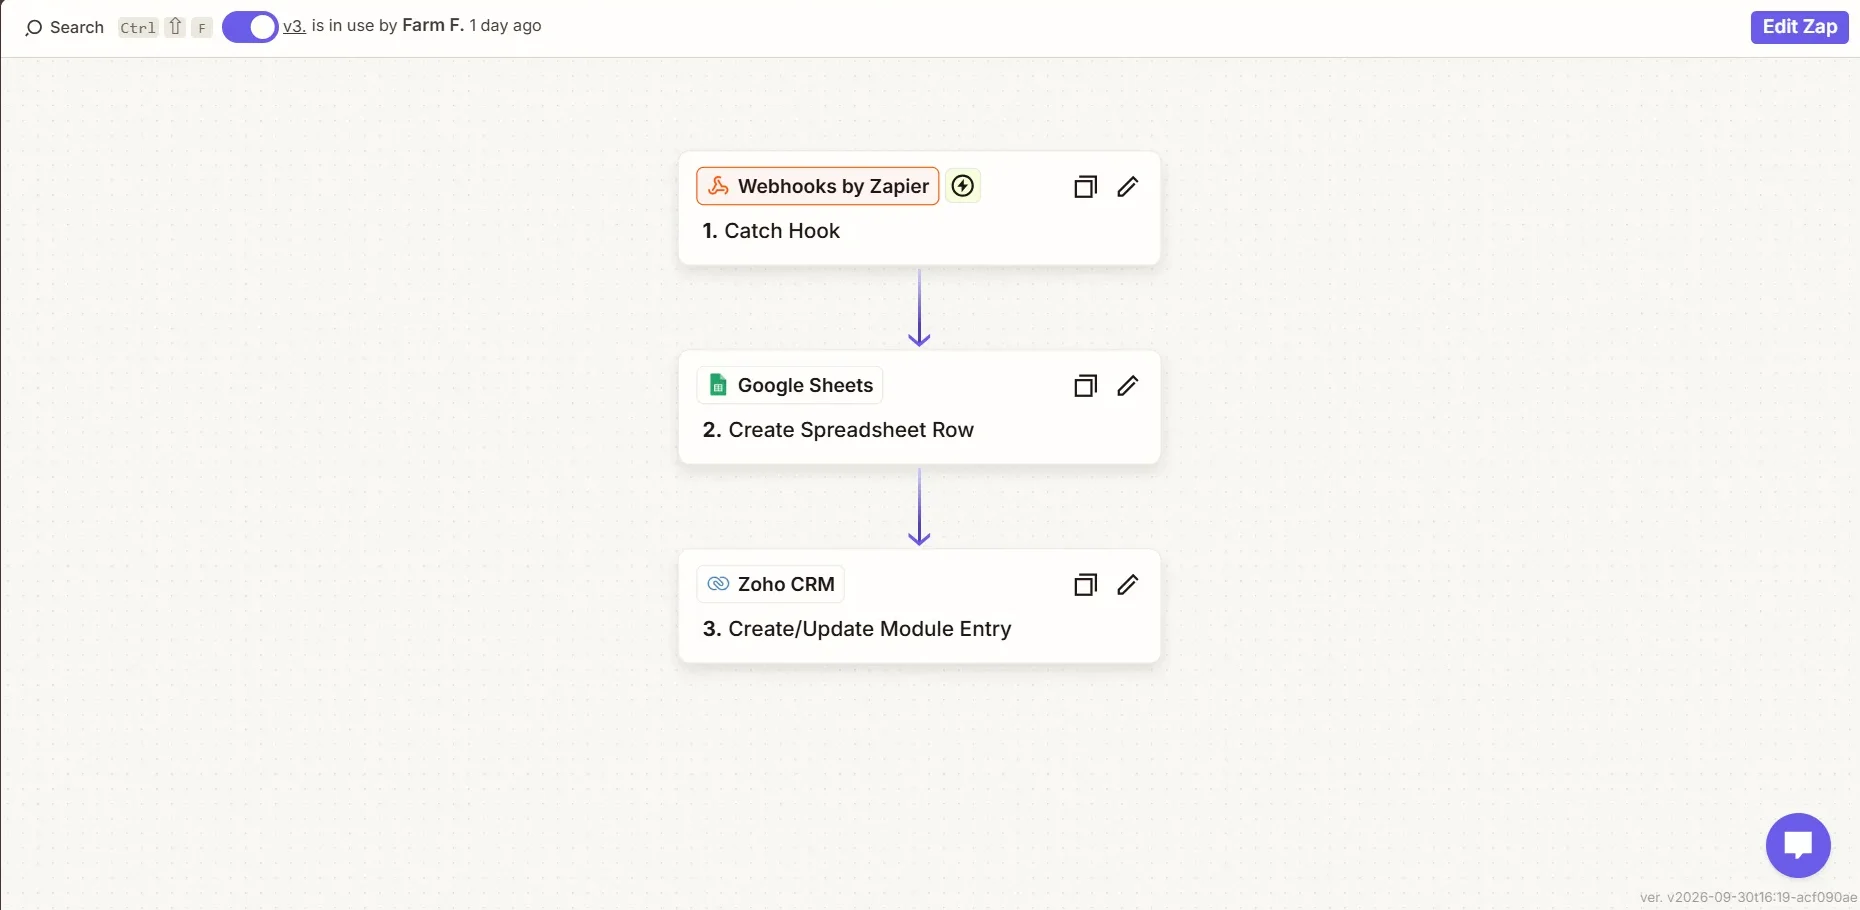Click the Webhooks orange logo icon

[x=718, y=186]
